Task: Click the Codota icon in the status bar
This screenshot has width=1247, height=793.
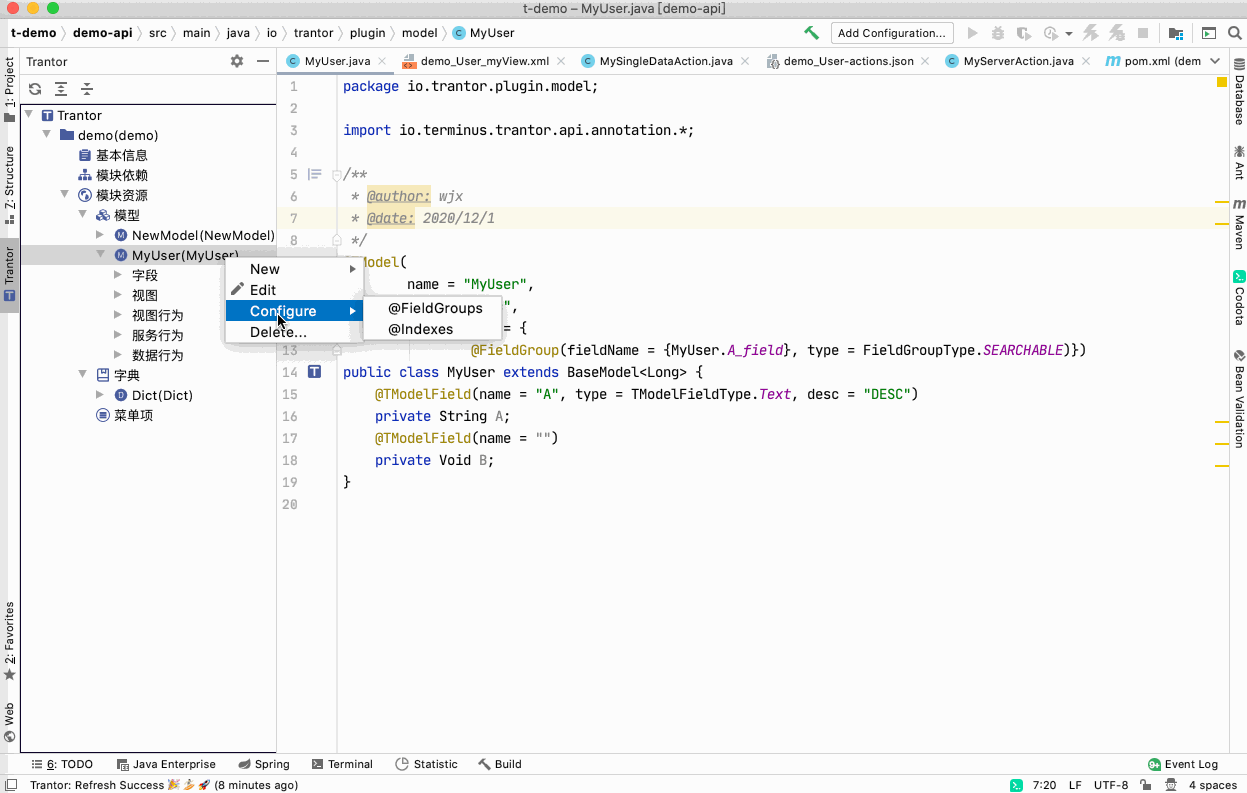Action: (1015, 785)
